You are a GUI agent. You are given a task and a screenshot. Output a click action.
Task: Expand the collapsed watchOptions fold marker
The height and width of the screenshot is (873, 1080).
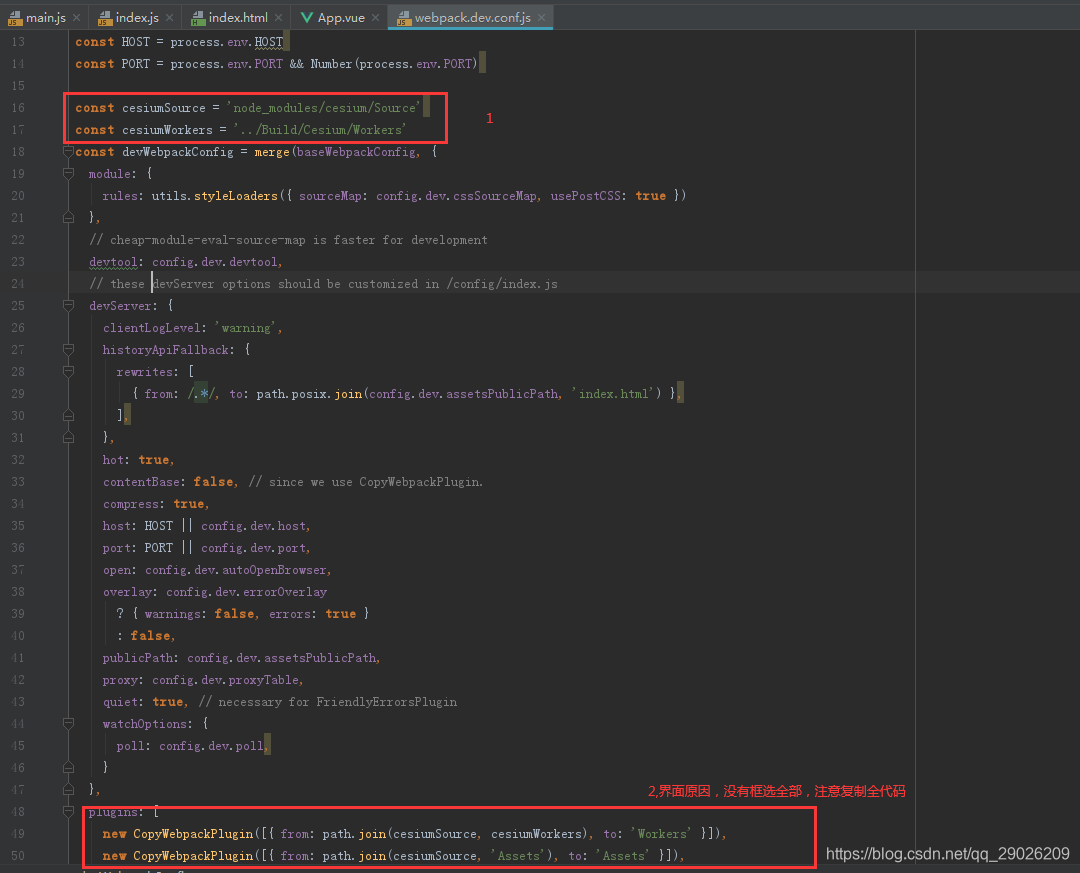(x=68, y=723)
